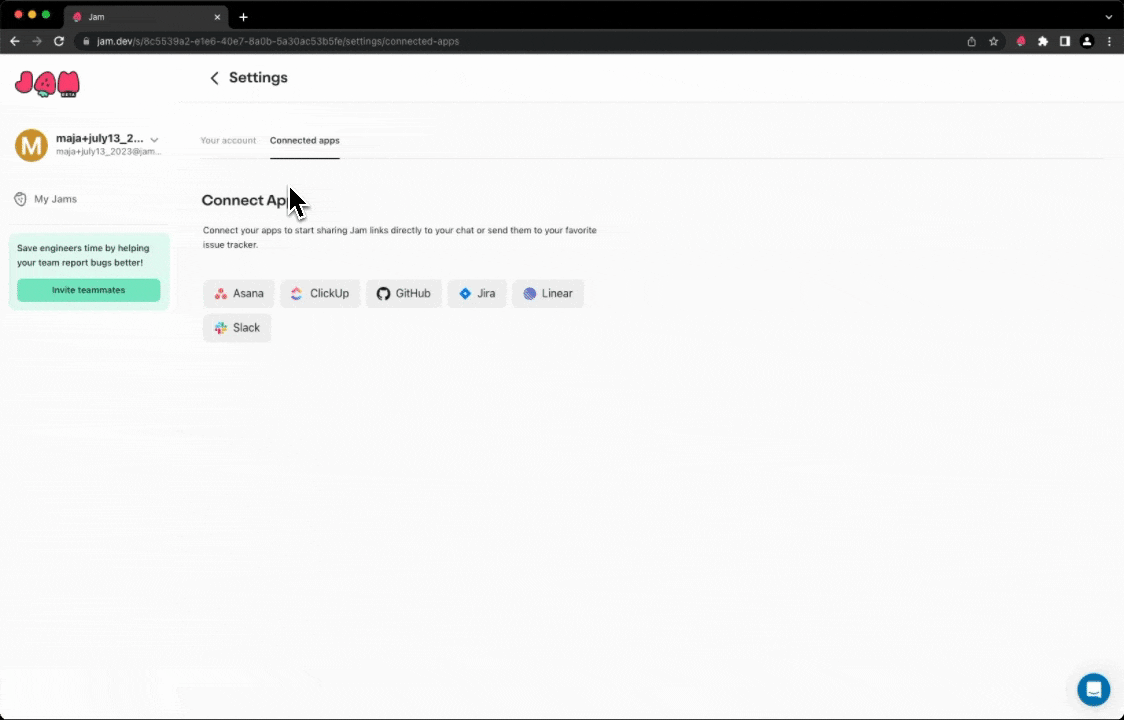Go back using the Settings arrow
Viewport: 1124px width, 720px height.
pyautogui.click(x=214, y=78)
